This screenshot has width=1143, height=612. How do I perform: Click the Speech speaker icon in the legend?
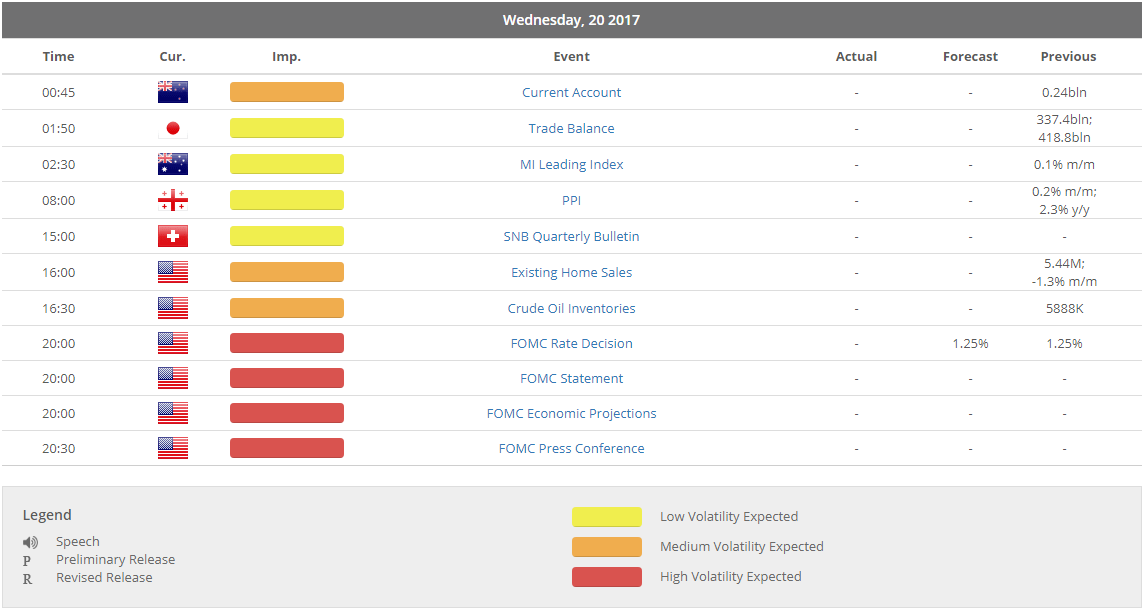tap(30, 542)
